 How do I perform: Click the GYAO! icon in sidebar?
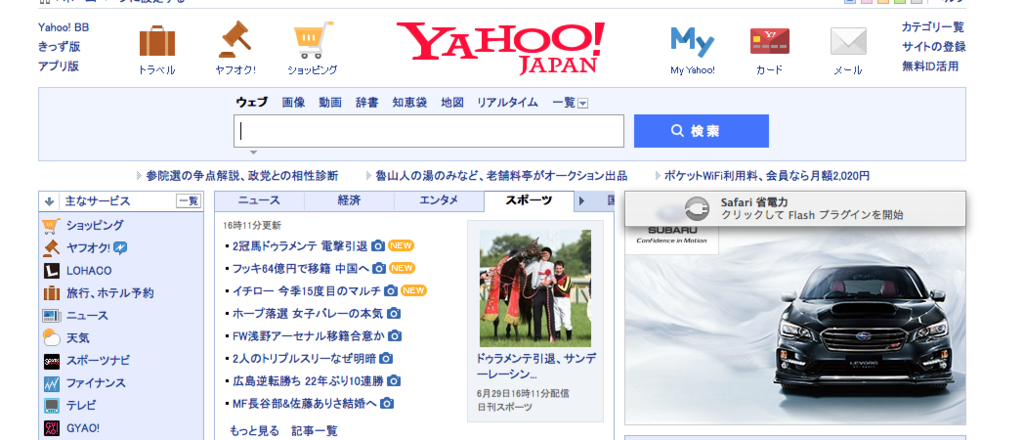[x=52, y=428]
